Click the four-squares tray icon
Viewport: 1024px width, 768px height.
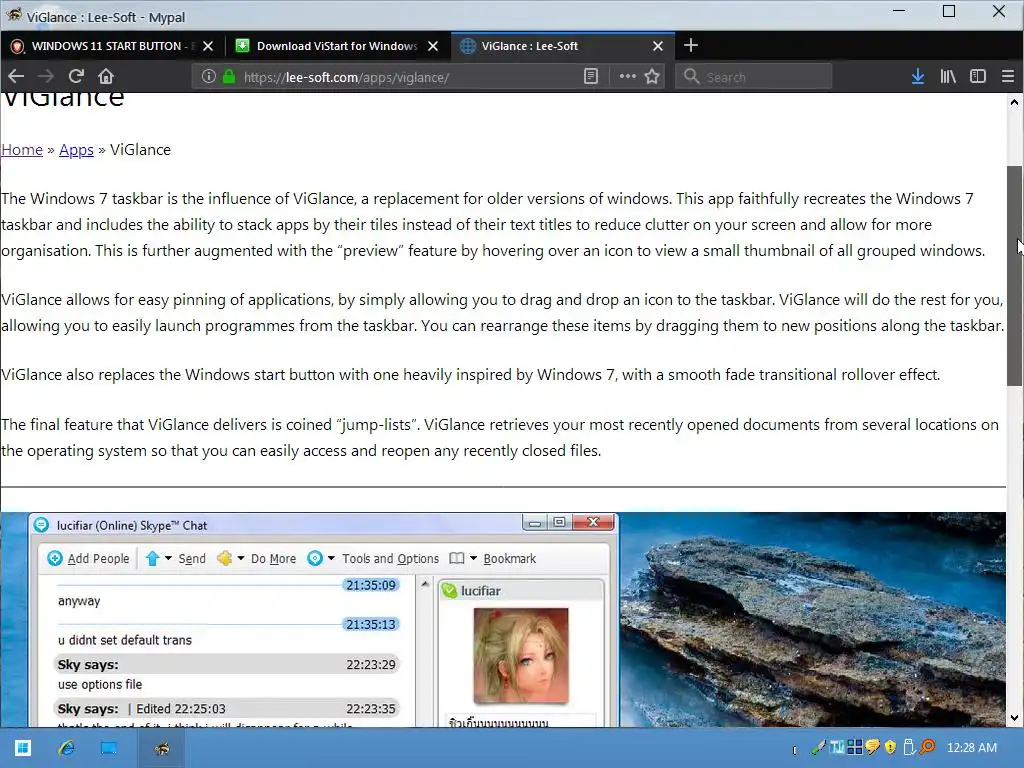pos(855,747)
